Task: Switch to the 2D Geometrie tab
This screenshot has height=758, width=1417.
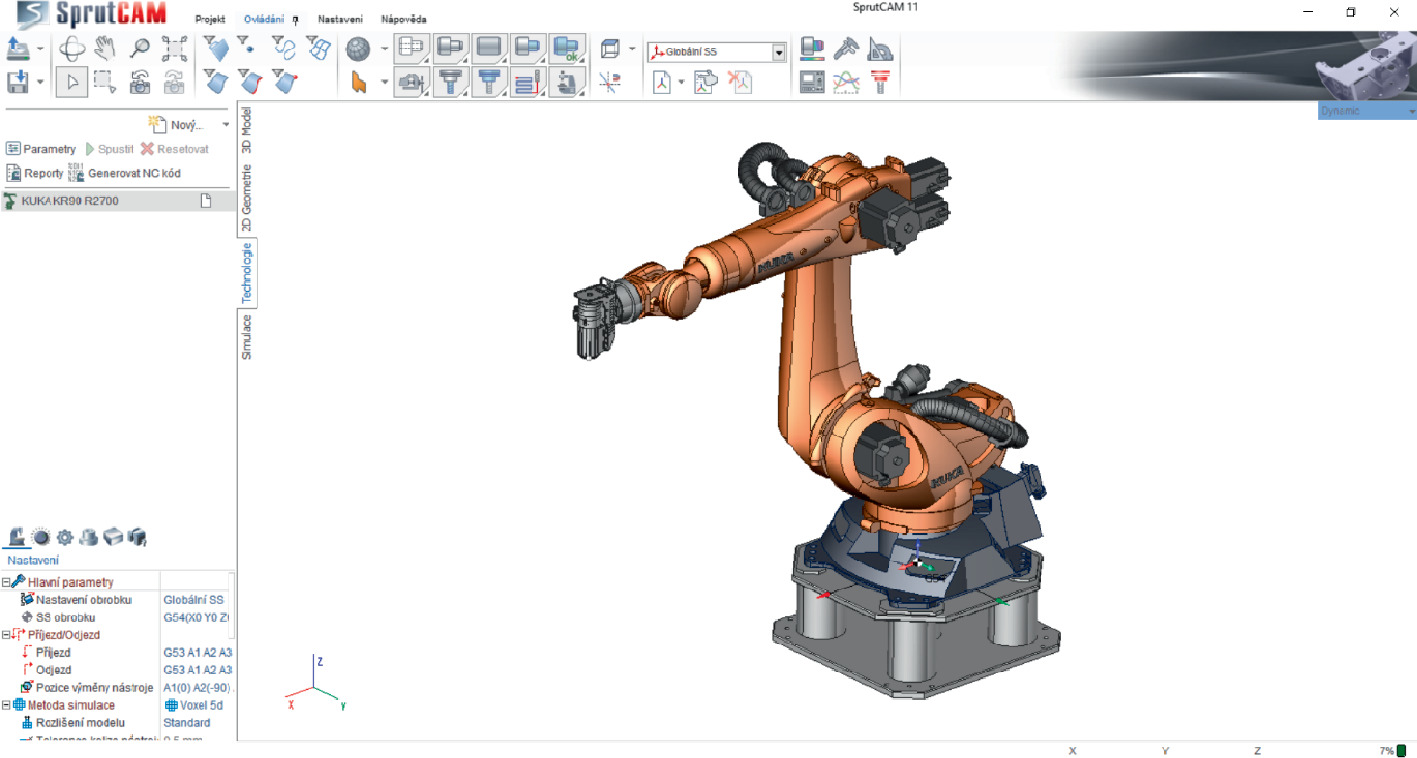Action: click(x=247, y=198)
